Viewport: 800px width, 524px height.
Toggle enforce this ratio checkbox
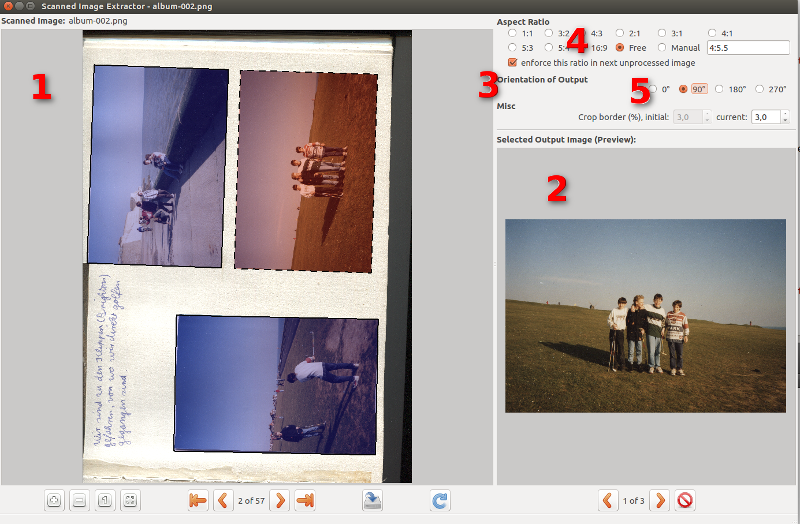point(513,62)
